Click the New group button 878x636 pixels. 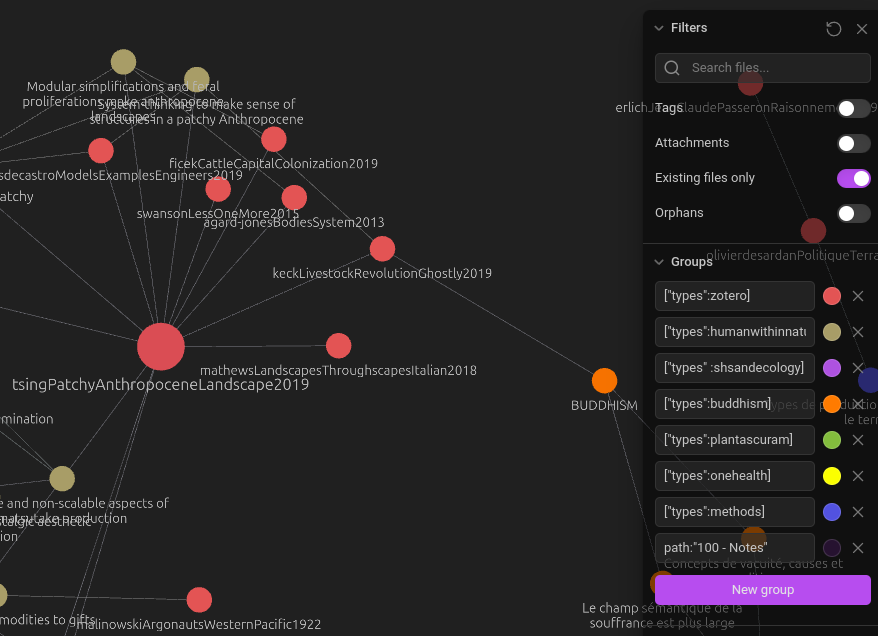(762, 590)
